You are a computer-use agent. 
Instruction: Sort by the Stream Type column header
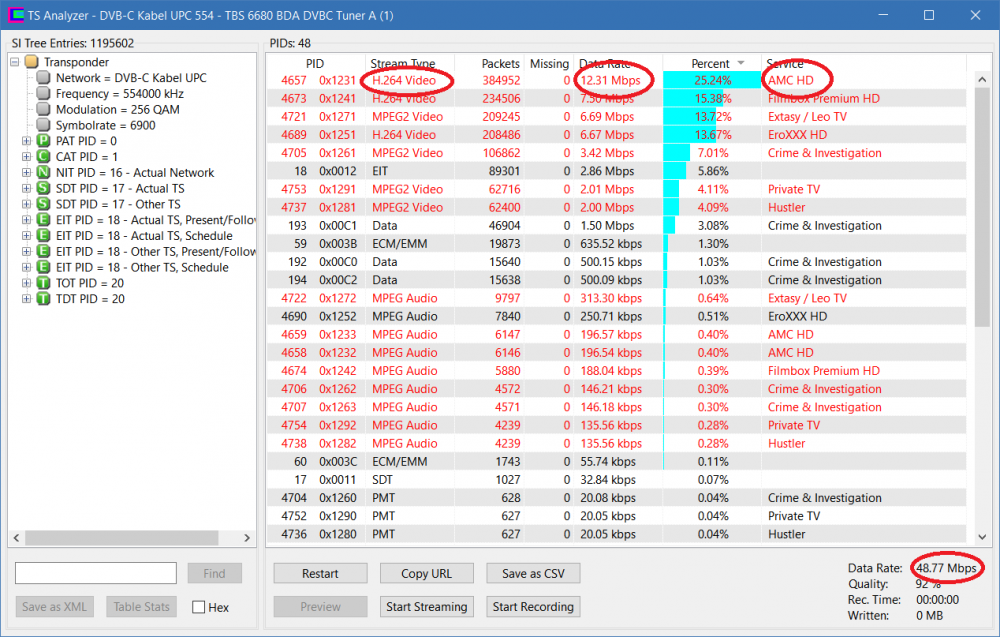click(x=409, y=63)
